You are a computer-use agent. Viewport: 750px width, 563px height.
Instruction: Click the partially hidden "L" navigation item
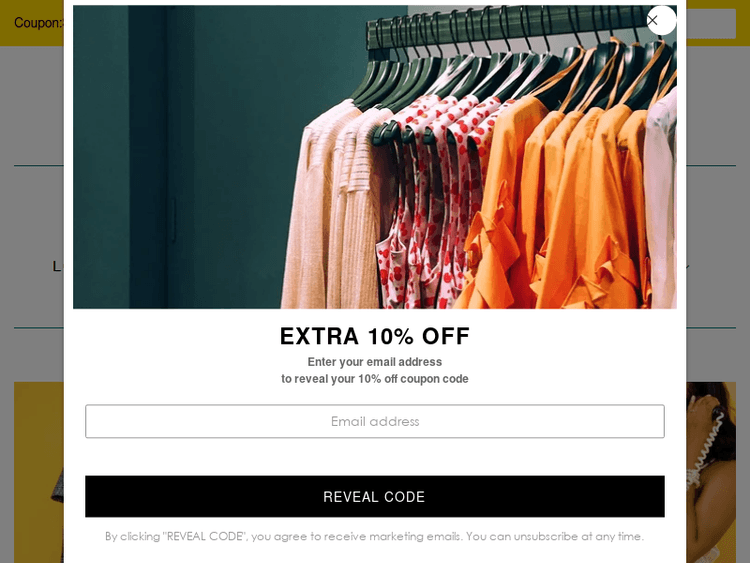pyautogui.click(x=57, y=266)
